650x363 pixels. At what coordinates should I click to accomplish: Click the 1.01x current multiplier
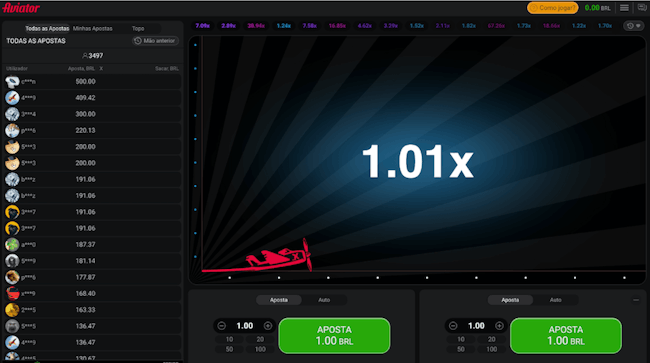(x=417, y=162)
